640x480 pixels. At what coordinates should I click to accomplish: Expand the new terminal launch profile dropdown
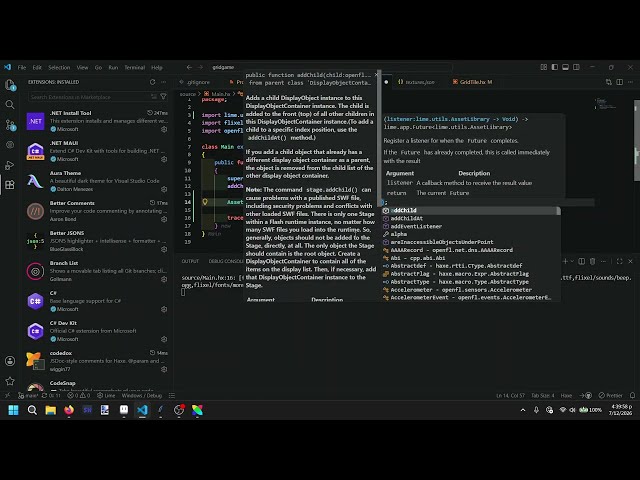click(572, 261)
